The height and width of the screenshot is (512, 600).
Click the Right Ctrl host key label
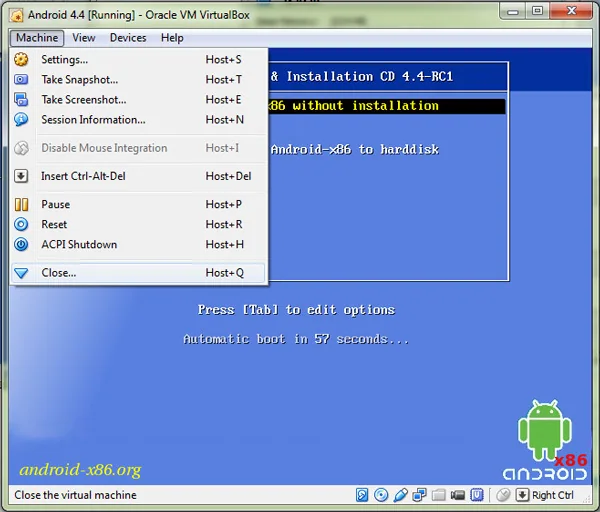pyautogui.click(x=553, y=495)
